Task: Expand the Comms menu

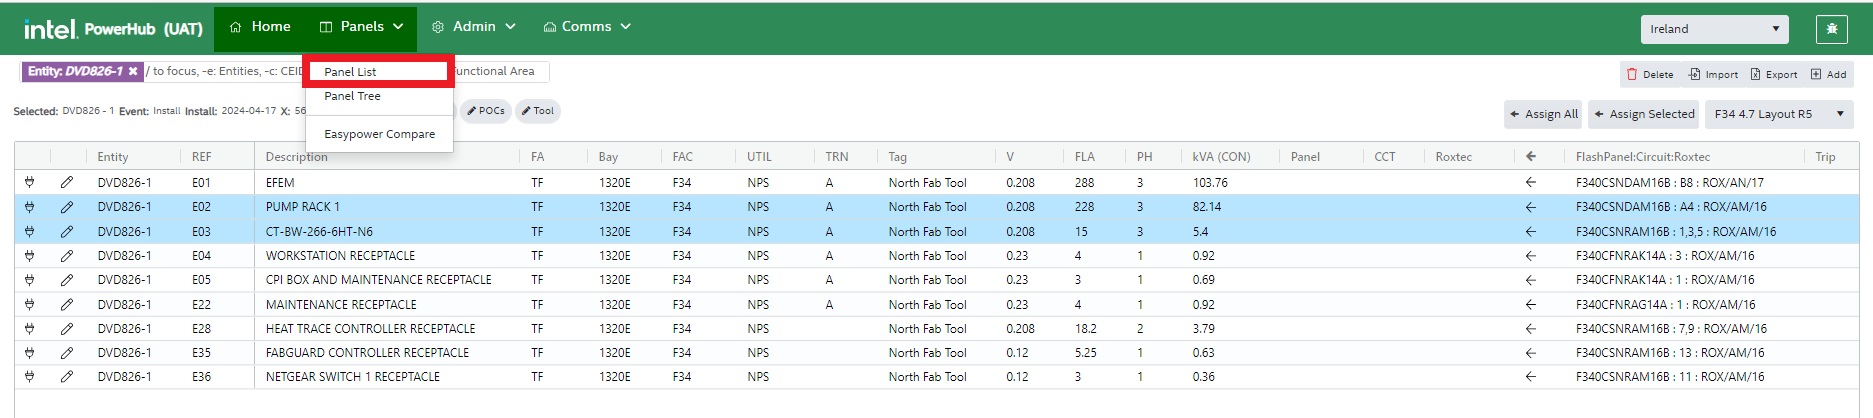Action: 587,27
